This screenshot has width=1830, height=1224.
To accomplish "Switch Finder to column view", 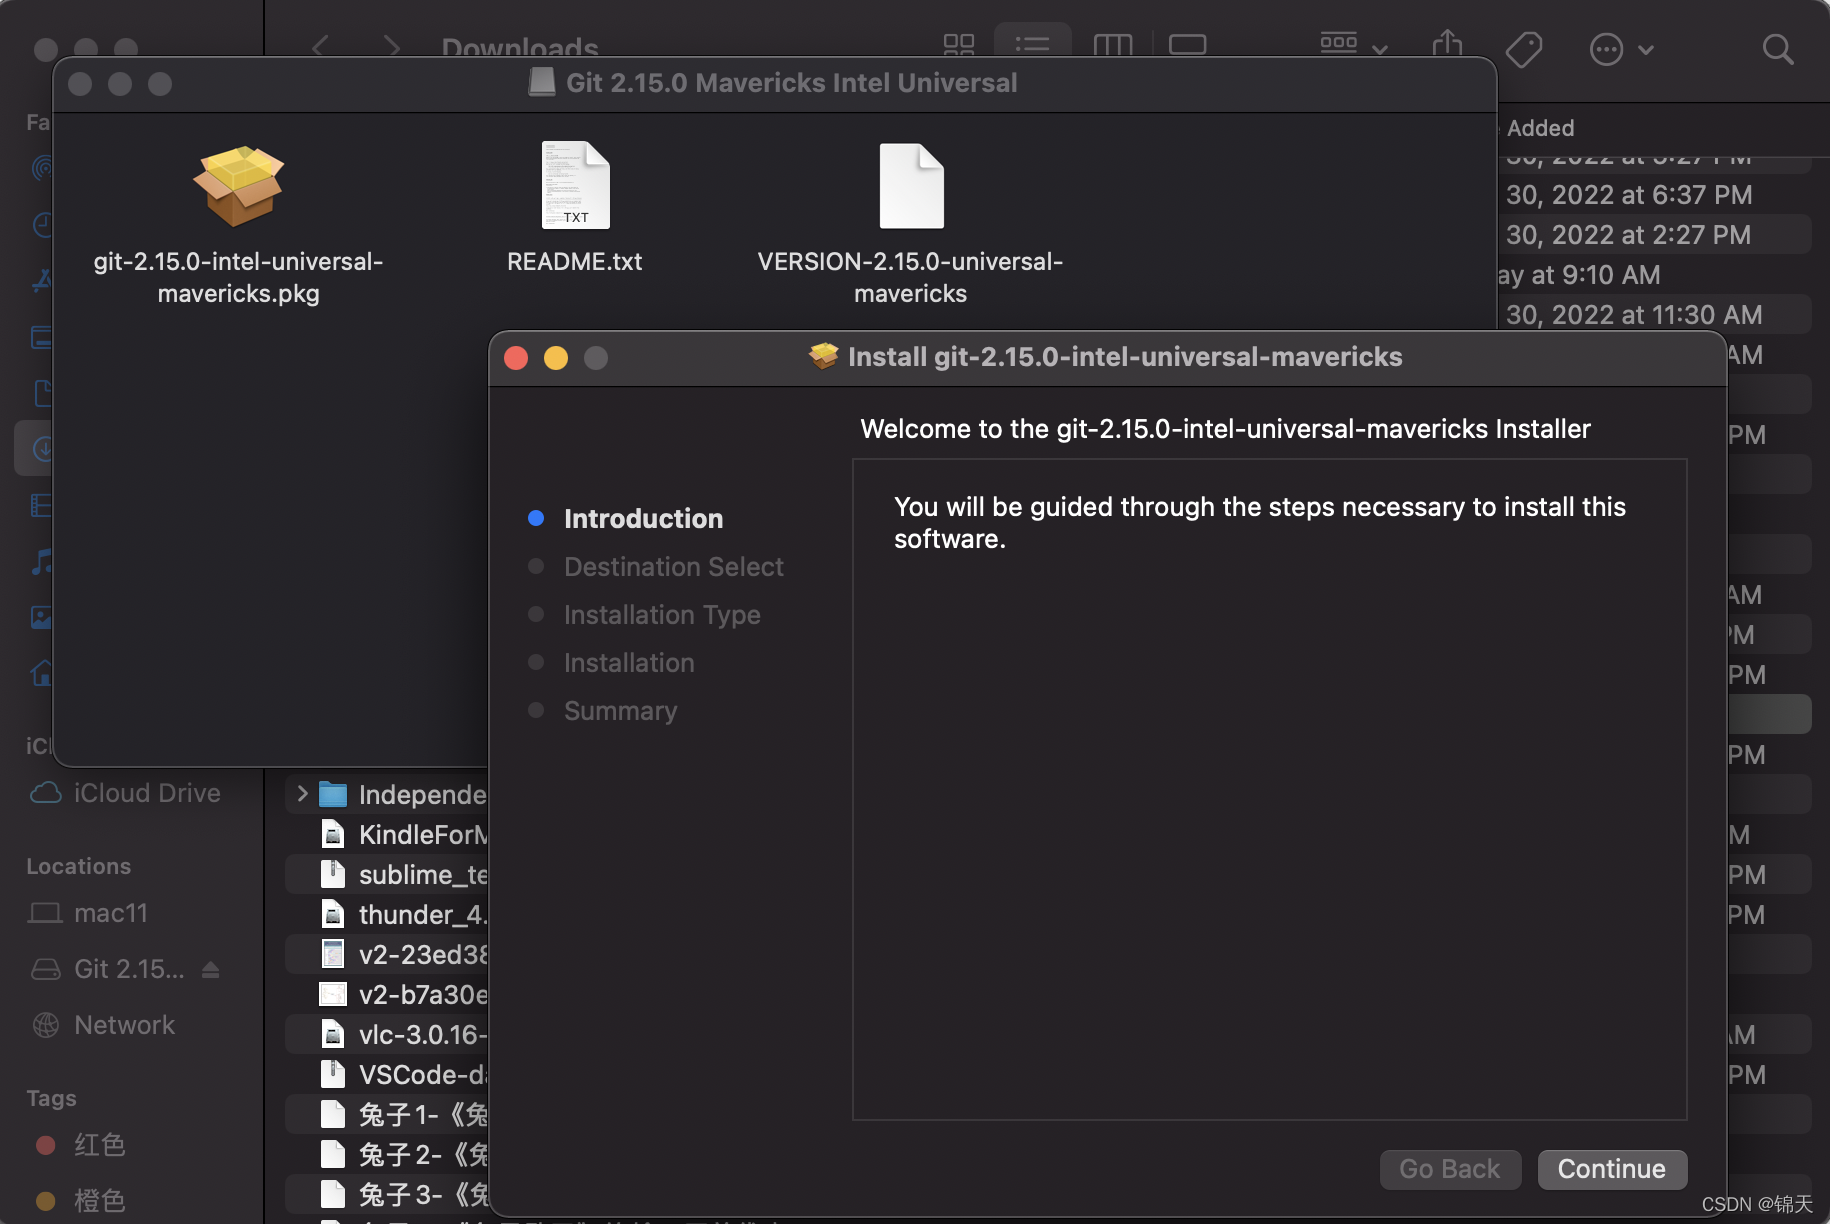I will [x=1112, y=45].
